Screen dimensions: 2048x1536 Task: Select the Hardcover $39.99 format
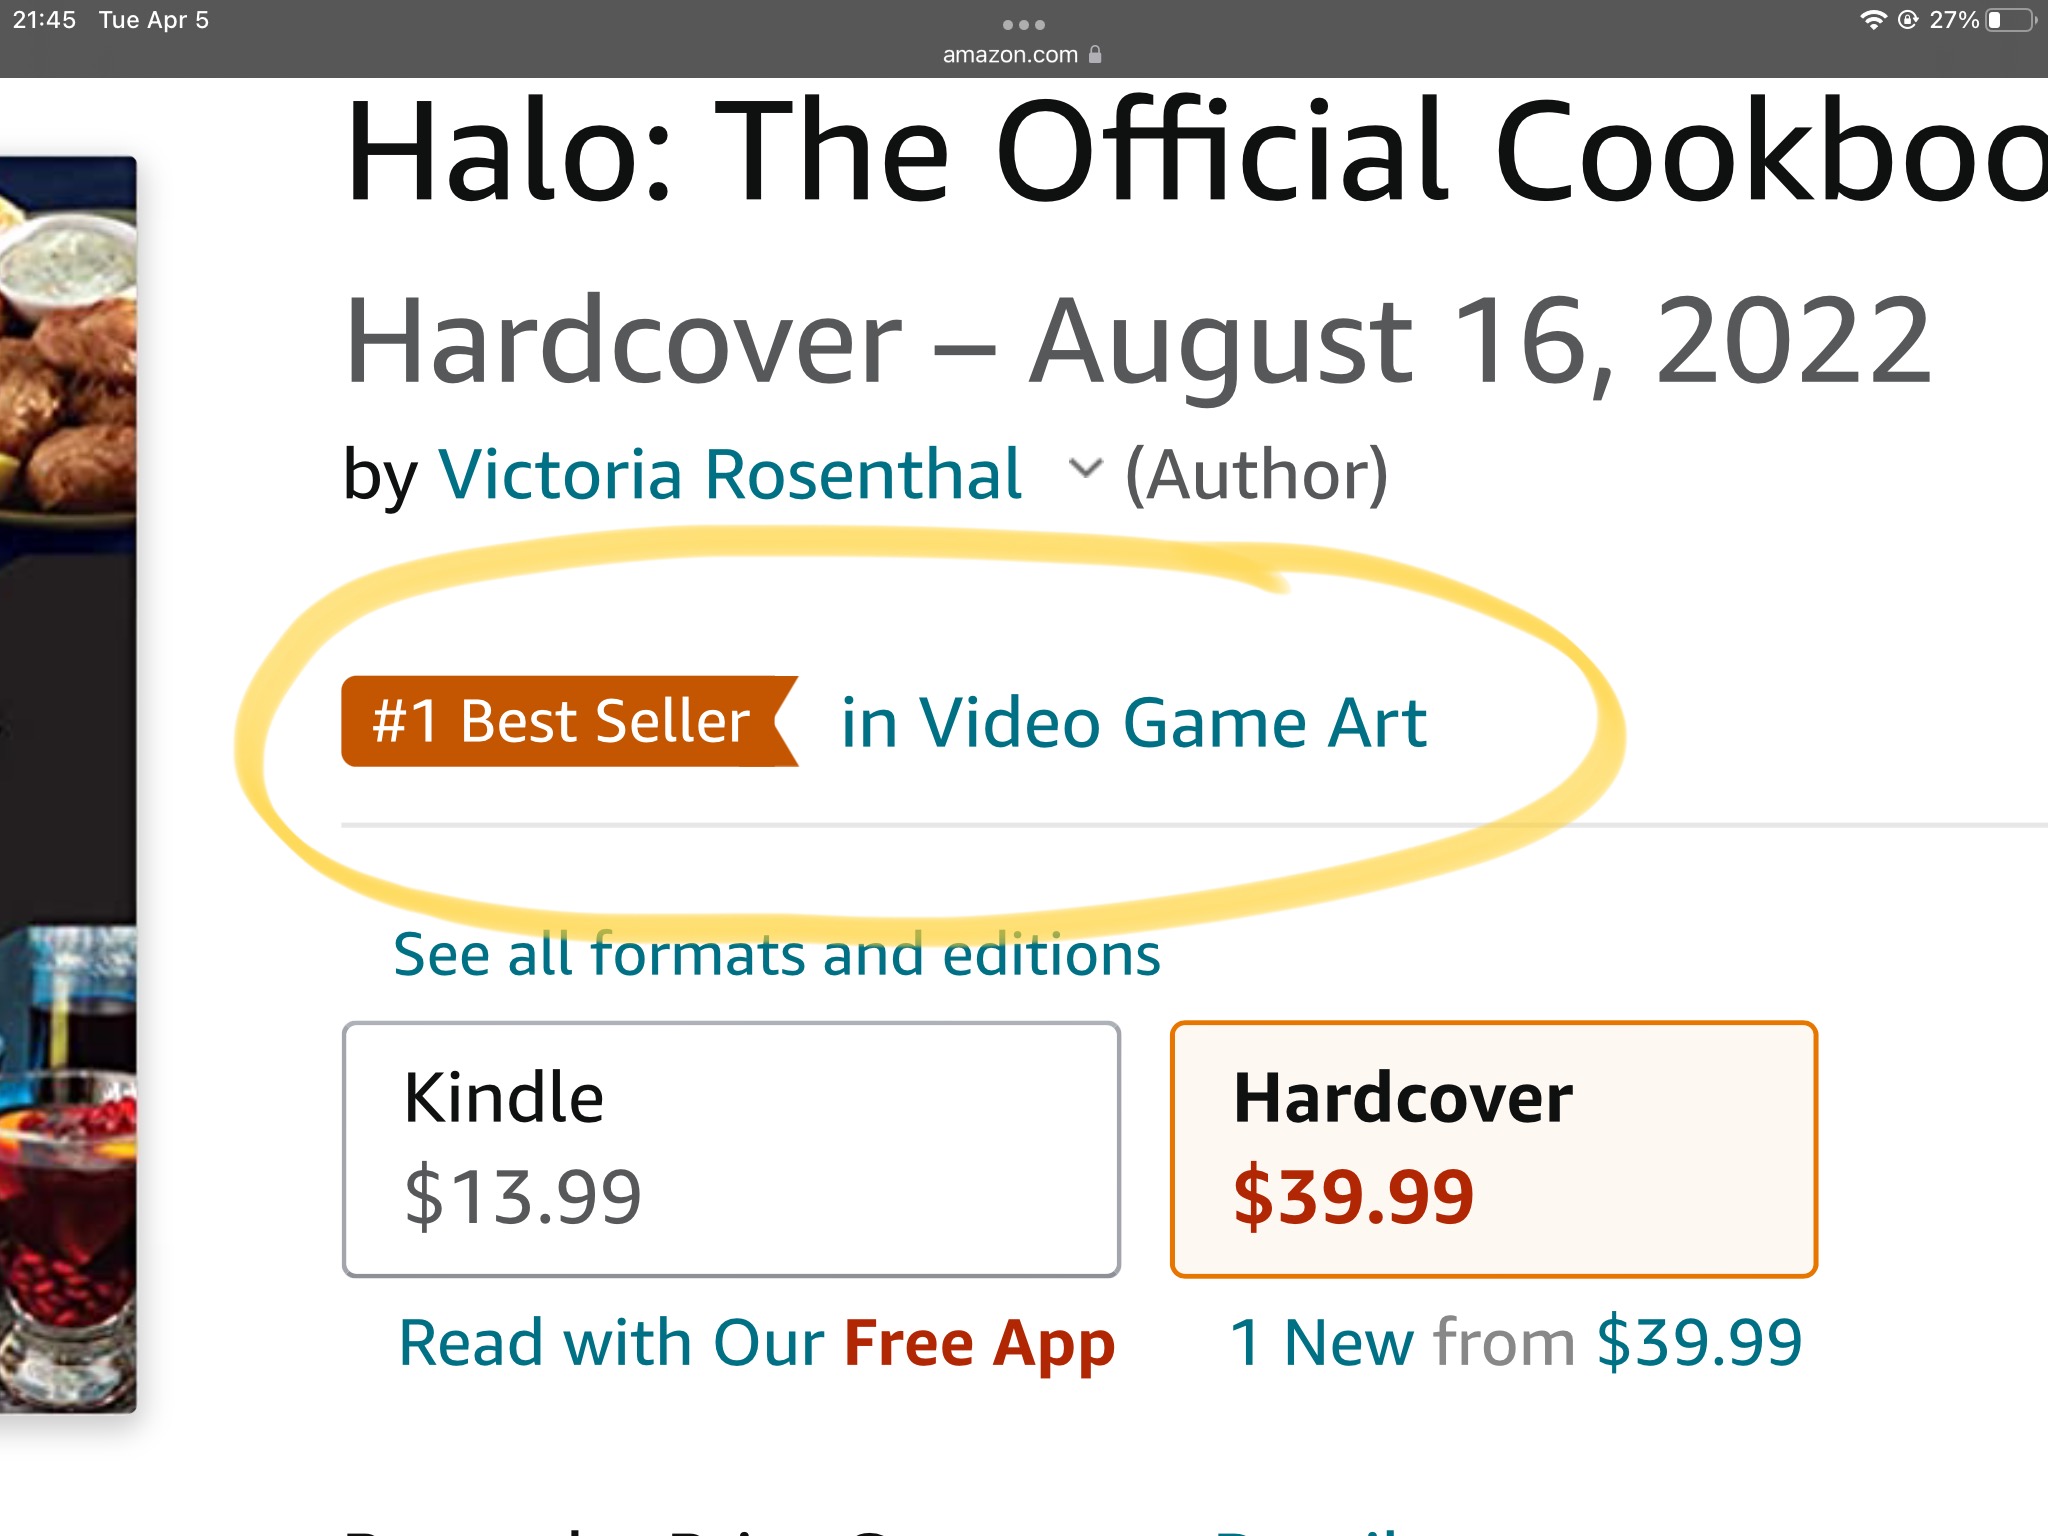1493,1149
